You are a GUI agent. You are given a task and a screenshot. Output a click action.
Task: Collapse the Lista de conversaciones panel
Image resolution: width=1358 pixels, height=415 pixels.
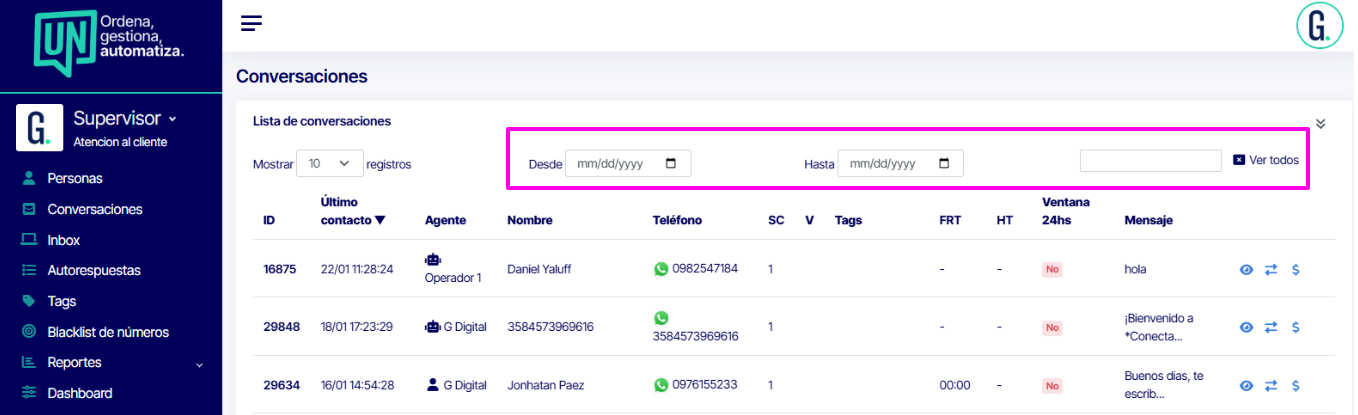(x=1320, y=124)
